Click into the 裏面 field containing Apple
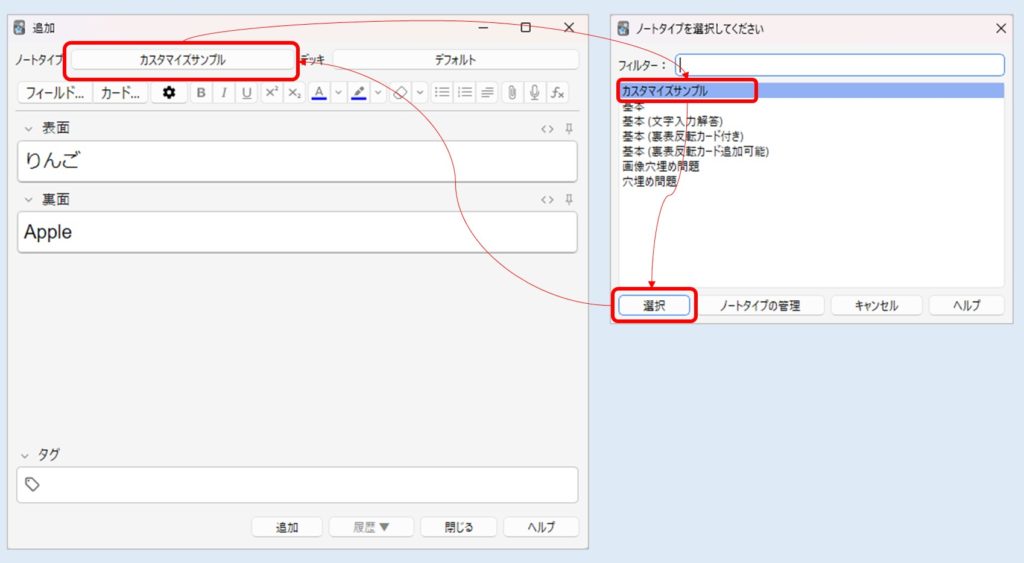Image resolution: width=1024 pixels, height=563 pixels. point(297,232)
